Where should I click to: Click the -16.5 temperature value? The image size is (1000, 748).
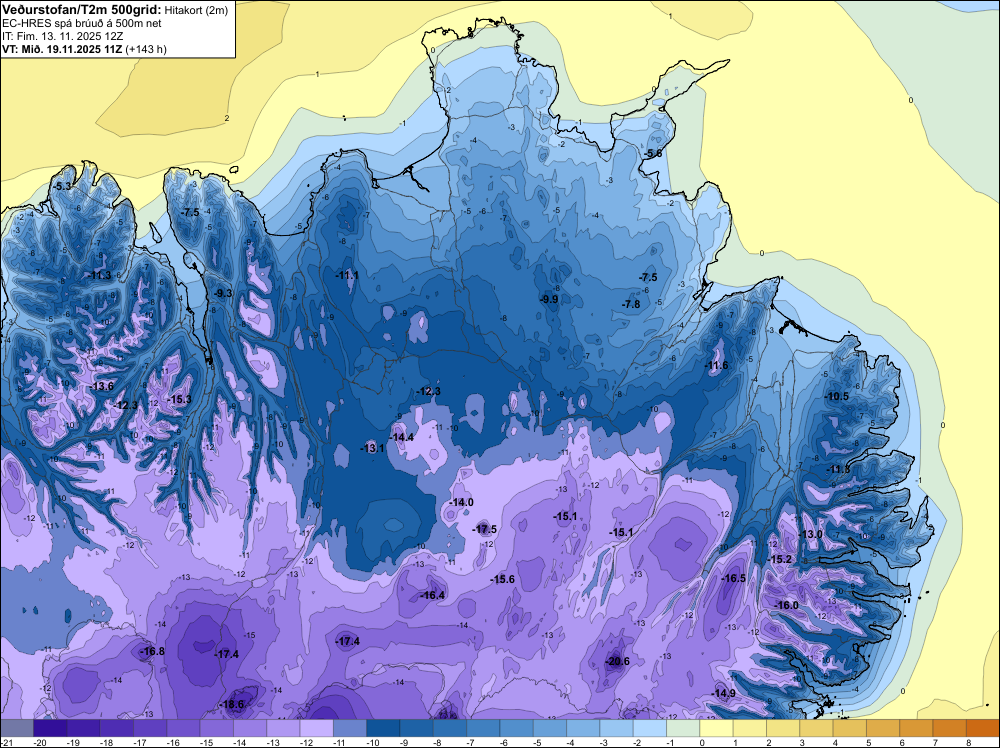[733, 578]
